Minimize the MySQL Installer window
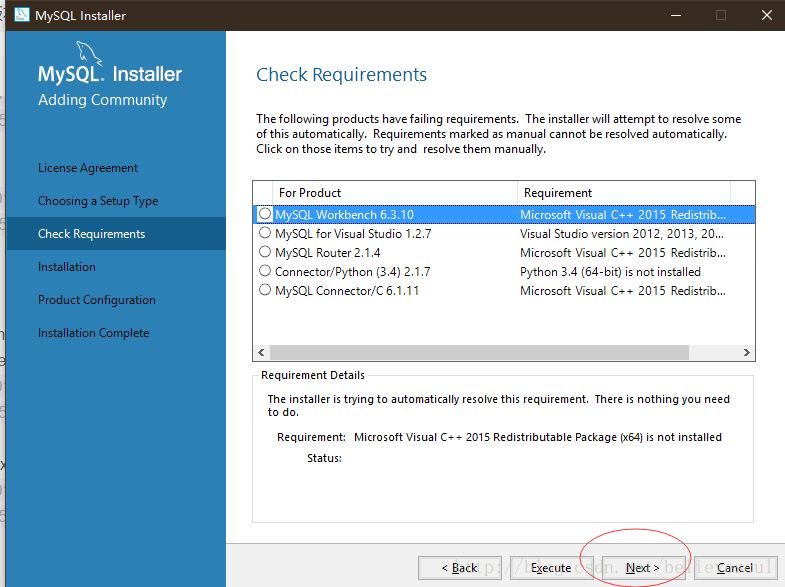The height and width of the screenshot is (587, 785). coord(676,15)
